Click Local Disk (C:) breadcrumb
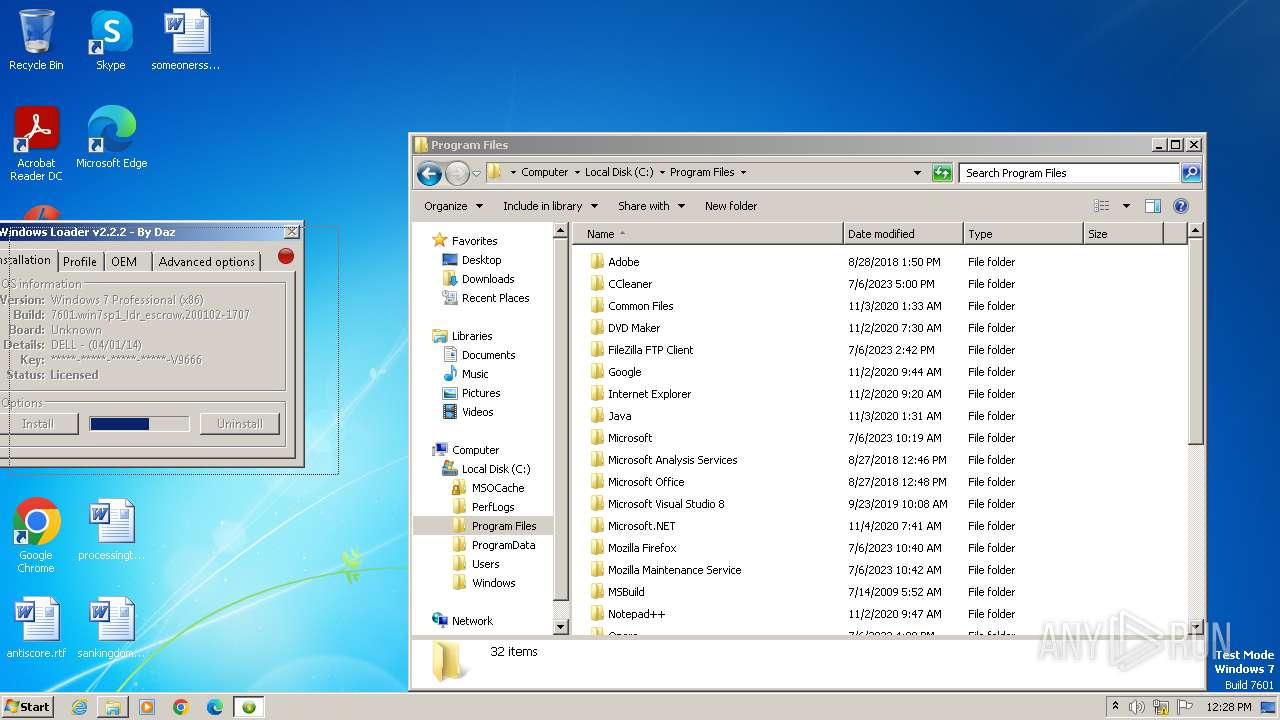This screenshot has height=720, width=1280. coord(619,172)
